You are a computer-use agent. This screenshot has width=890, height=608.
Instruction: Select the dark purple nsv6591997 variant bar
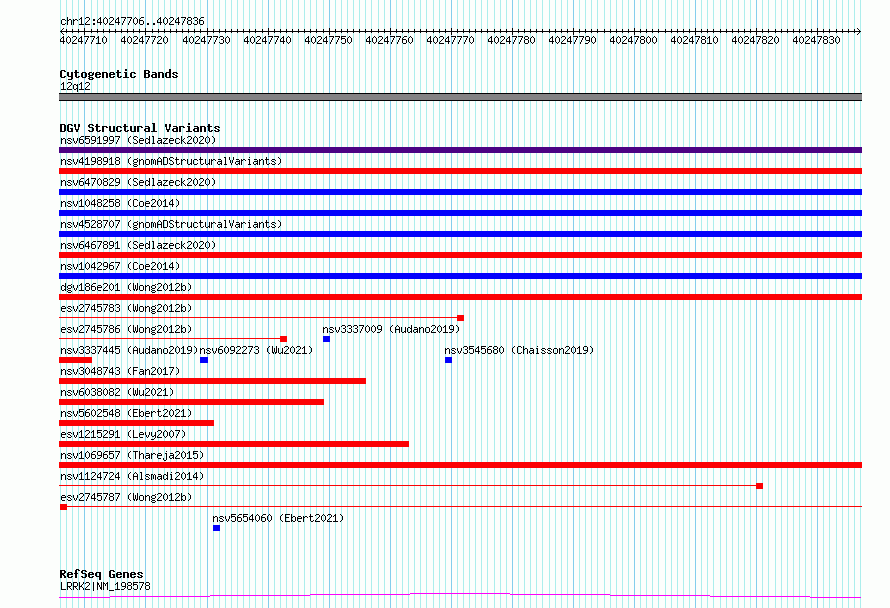[x=460, y=150]
